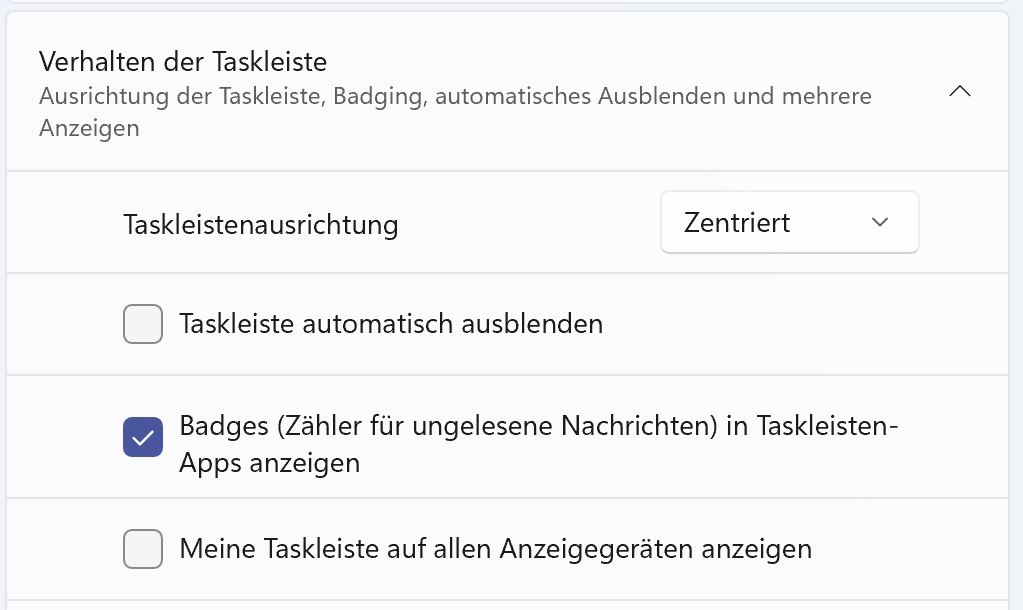Enable Taskleiste automatisch ausblenden checkbox
Screen dimensions: 1023x610
pyautogui.click(x=143, y=324)
